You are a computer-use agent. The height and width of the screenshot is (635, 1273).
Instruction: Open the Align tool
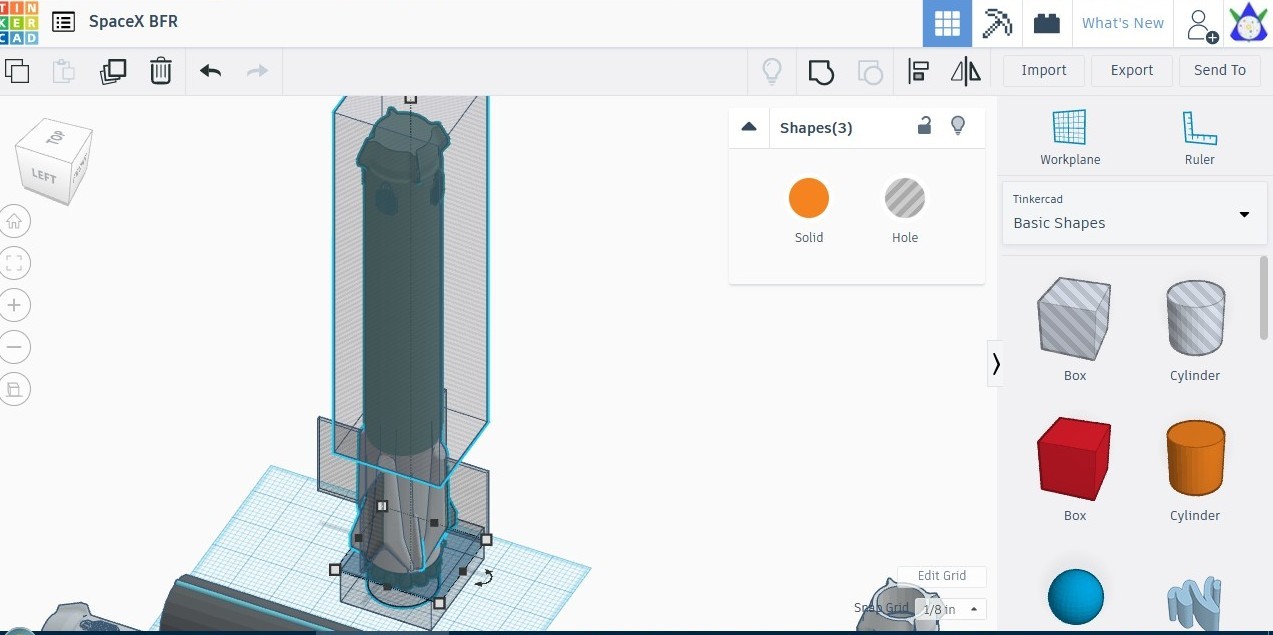tap(917, 71)
